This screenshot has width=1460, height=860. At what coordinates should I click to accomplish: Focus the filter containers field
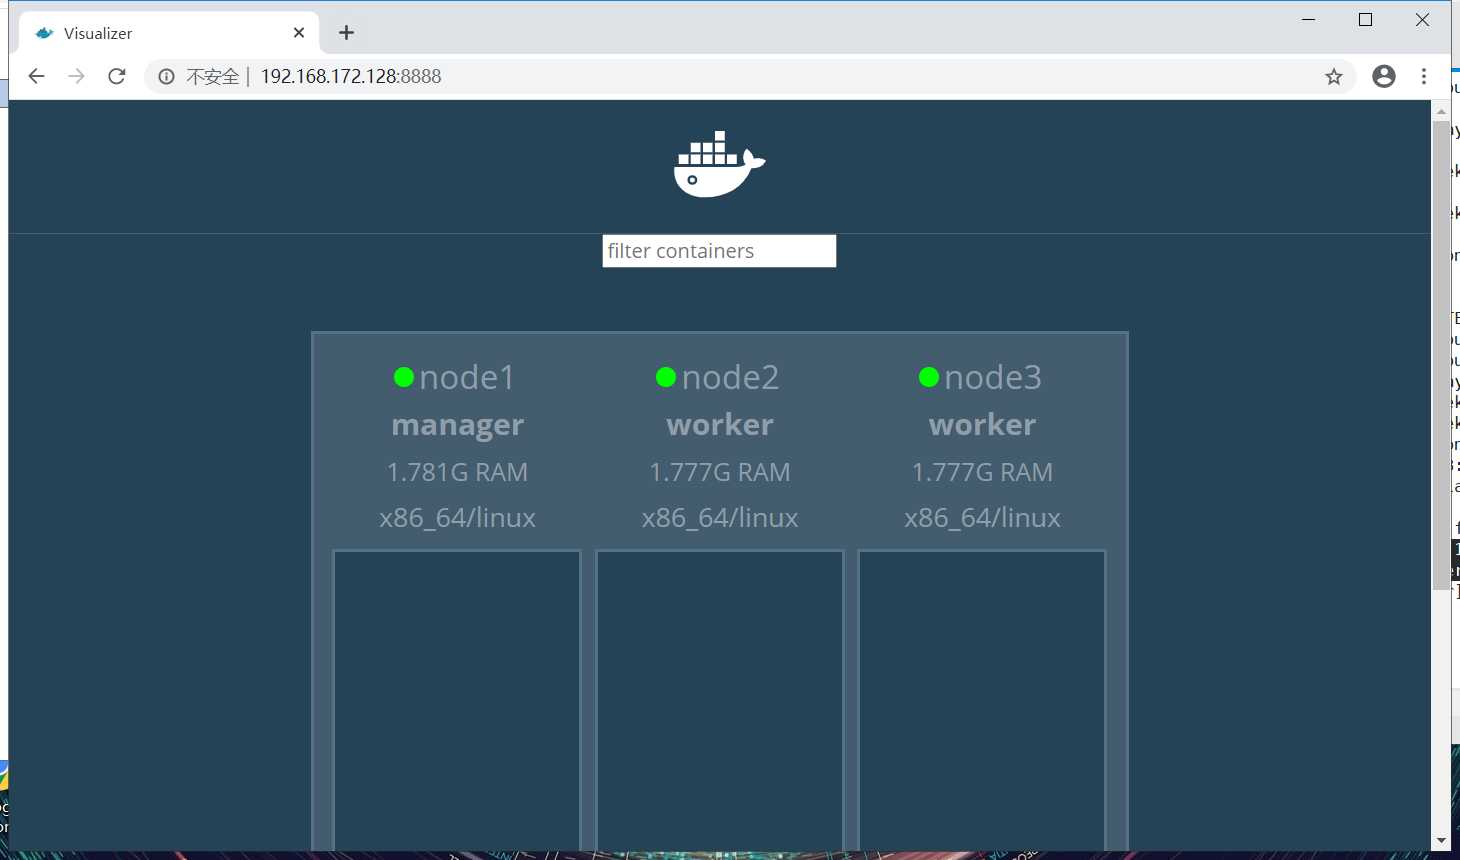click(x=719, y=251)
